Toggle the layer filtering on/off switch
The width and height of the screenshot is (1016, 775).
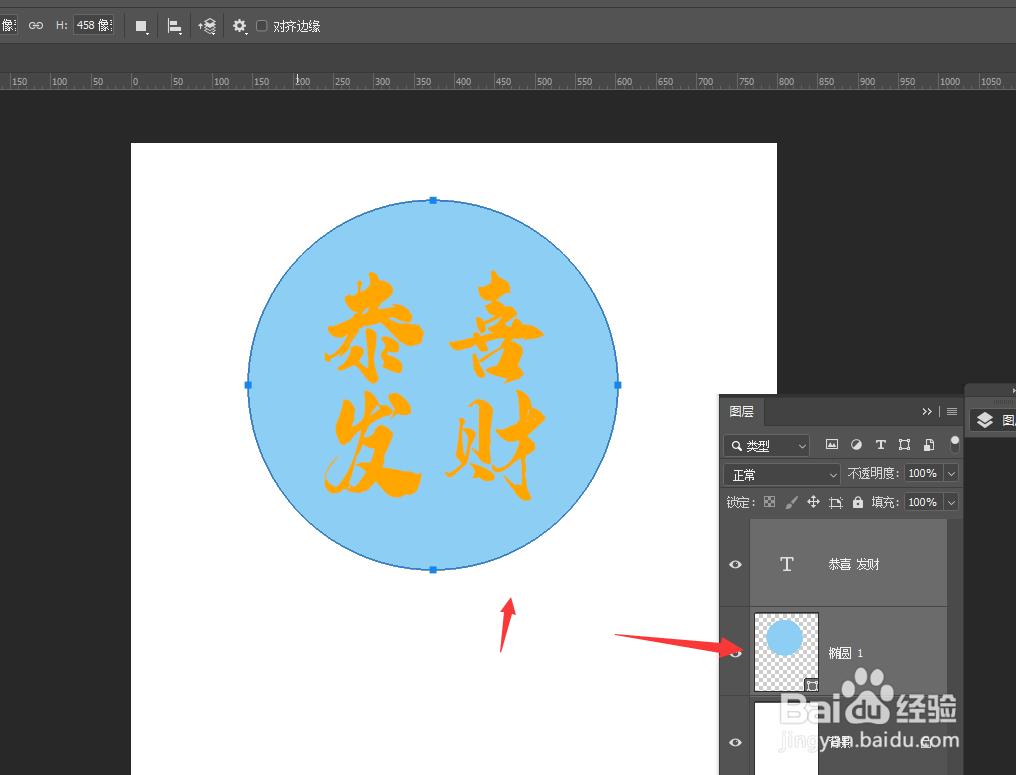(954, 445)
